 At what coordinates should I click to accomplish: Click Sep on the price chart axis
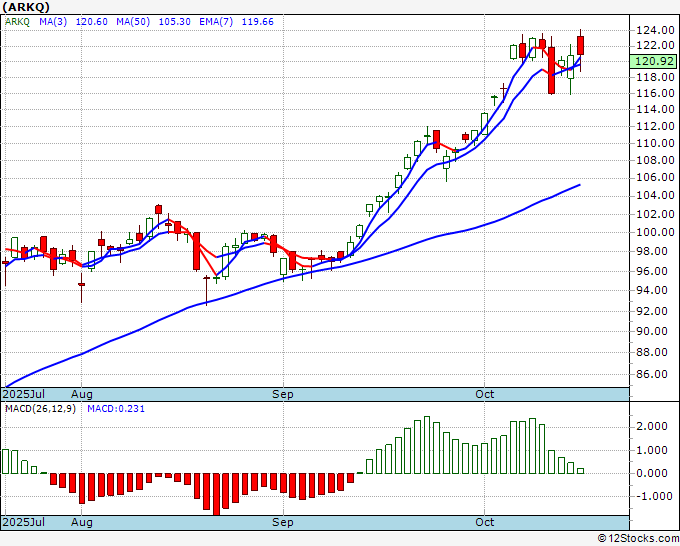point(283,394)
